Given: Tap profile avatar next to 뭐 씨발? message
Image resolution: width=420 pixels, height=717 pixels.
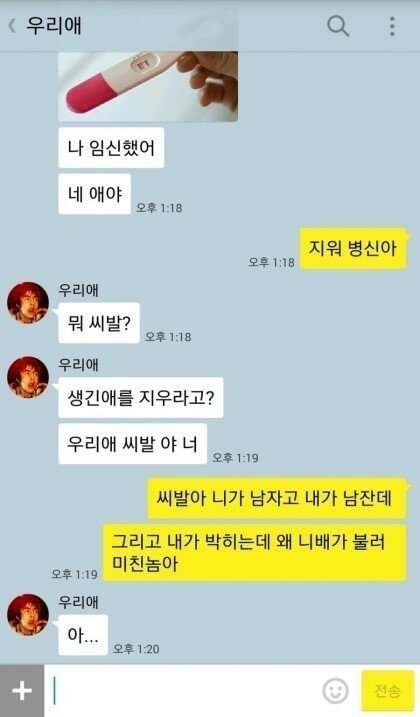Looking at the screenshot, I should [x=27, y=303].
